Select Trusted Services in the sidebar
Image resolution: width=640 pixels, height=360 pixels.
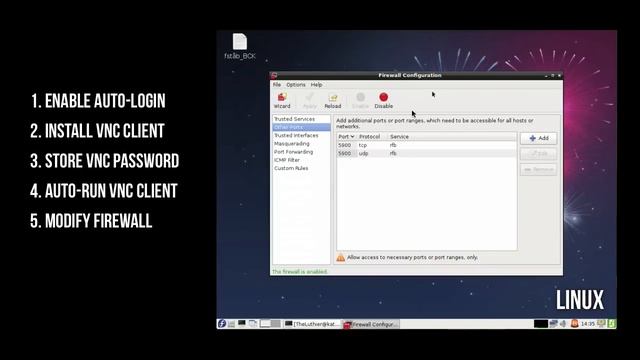301,119
